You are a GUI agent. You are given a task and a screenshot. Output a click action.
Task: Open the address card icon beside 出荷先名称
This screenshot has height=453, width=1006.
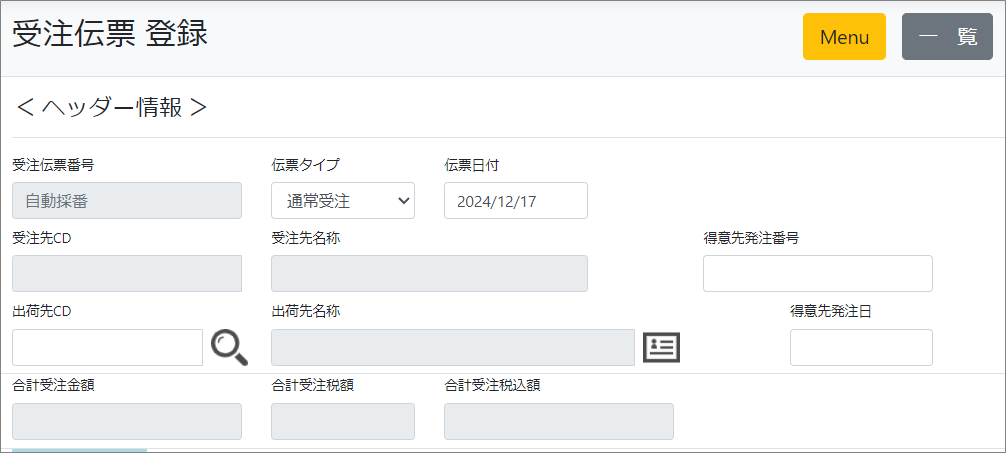tap(661, 347)
